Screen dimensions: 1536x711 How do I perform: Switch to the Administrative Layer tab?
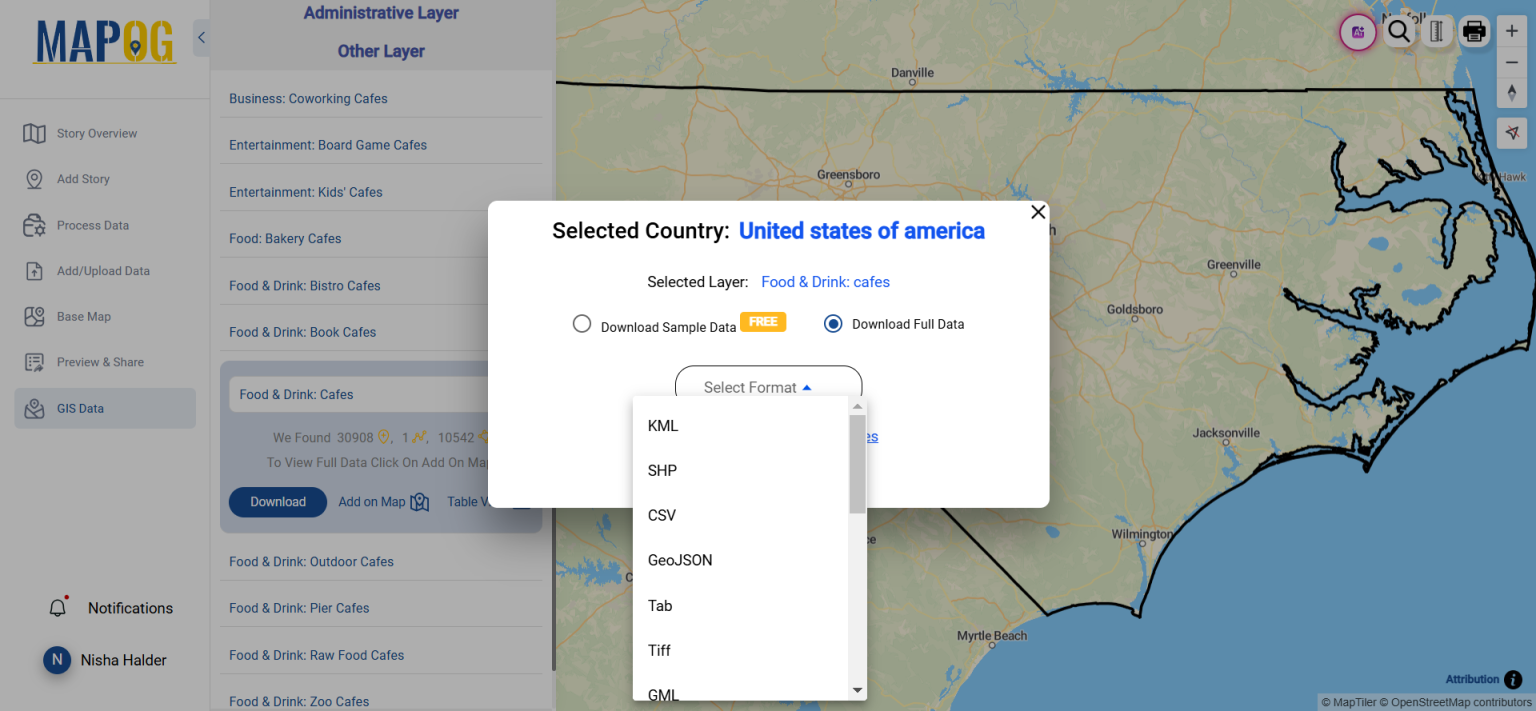(380, 12)
